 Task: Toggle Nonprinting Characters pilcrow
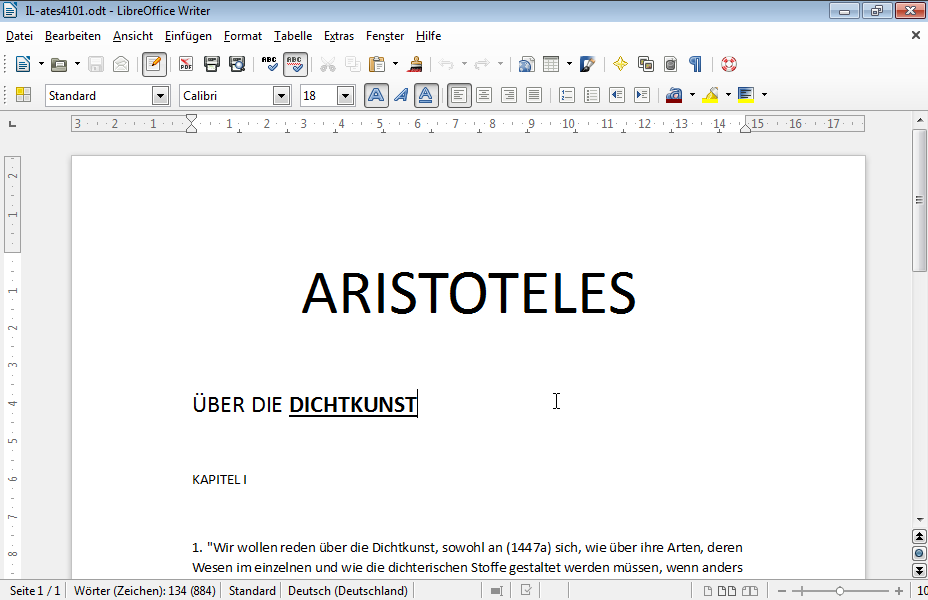click(695, 64)
